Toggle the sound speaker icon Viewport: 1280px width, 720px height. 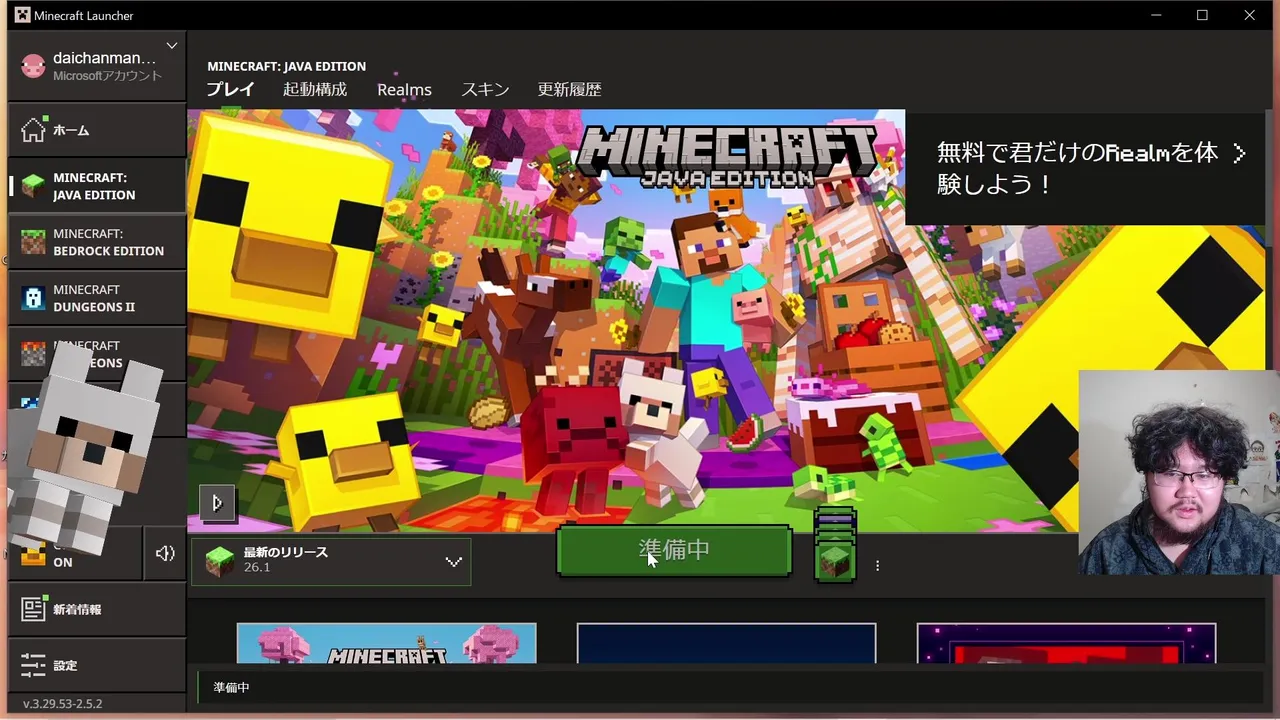tap(165, 553)
